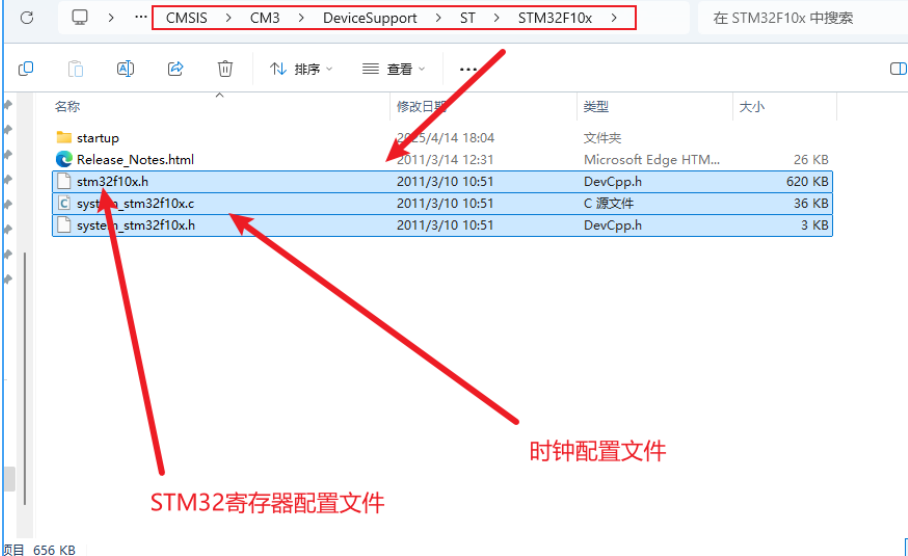Click the share icon in toolbar
The width and height of the screenshot is (908, 556).
click(175, 69)
